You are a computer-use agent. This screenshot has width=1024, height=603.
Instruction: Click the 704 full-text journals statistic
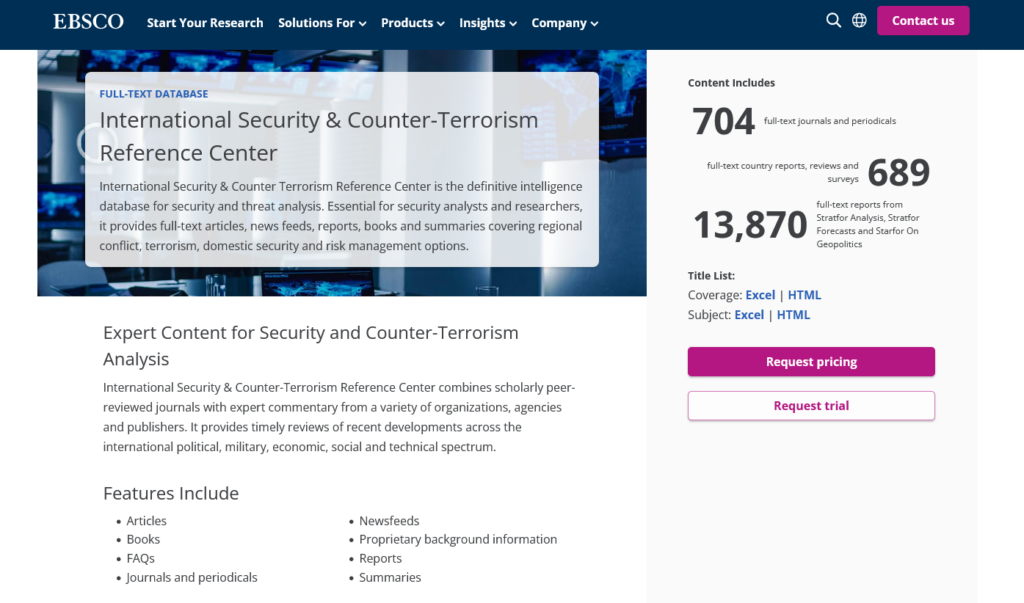click(724, 122)
